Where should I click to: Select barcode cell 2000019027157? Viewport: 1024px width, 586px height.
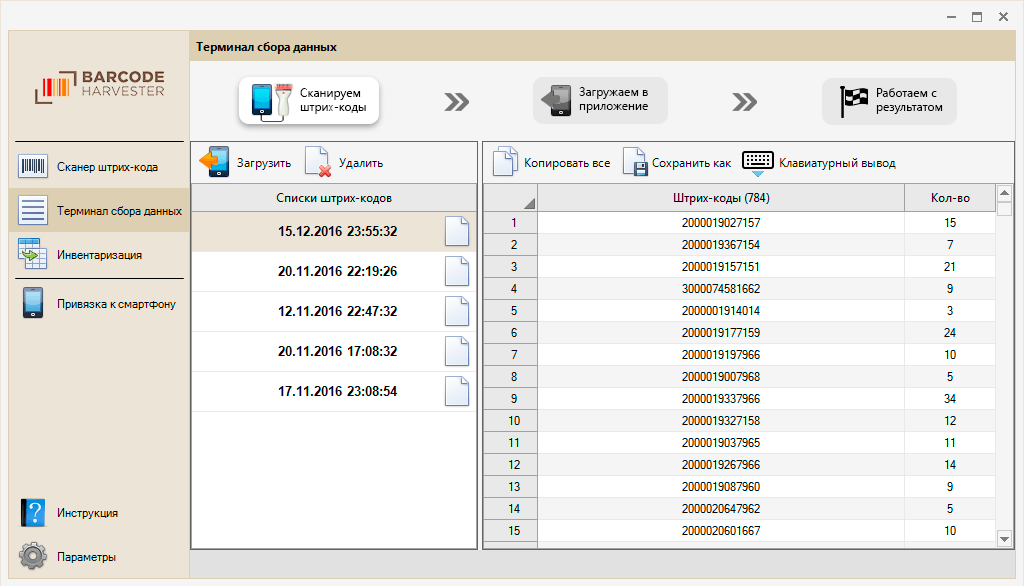721,223
